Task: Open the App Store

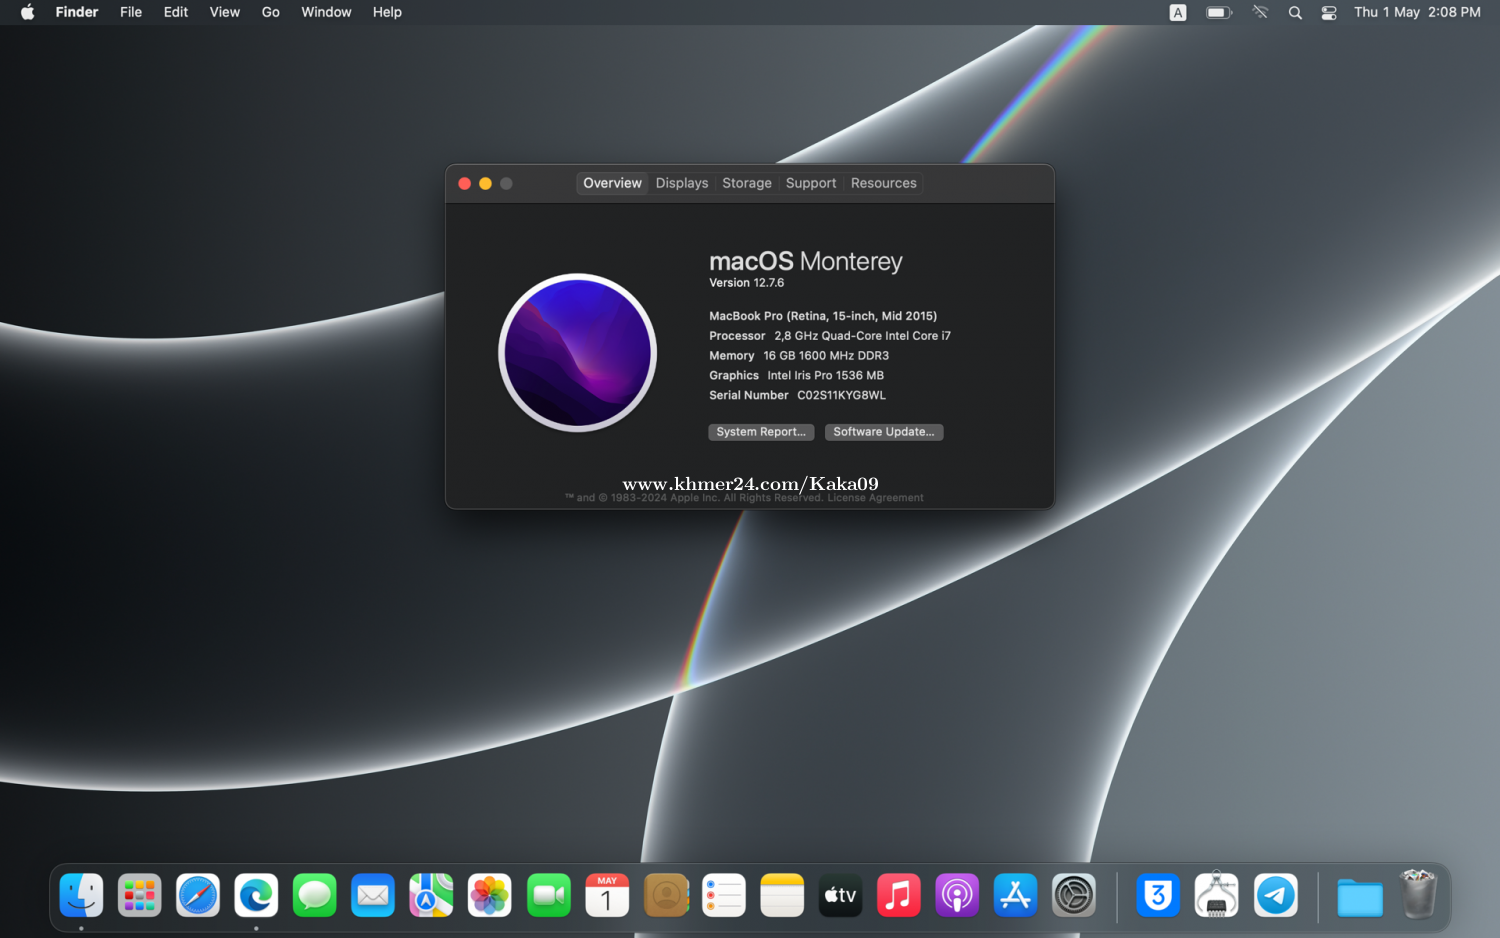Action: (x=1015, y=896)
